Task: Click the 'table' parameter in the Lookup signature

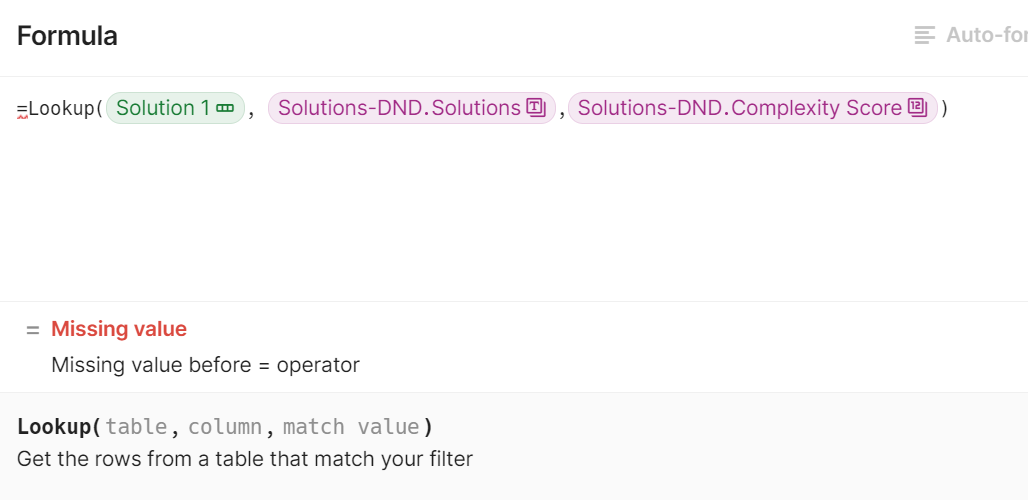Action: pyautogui.click(x=136, y=427)
